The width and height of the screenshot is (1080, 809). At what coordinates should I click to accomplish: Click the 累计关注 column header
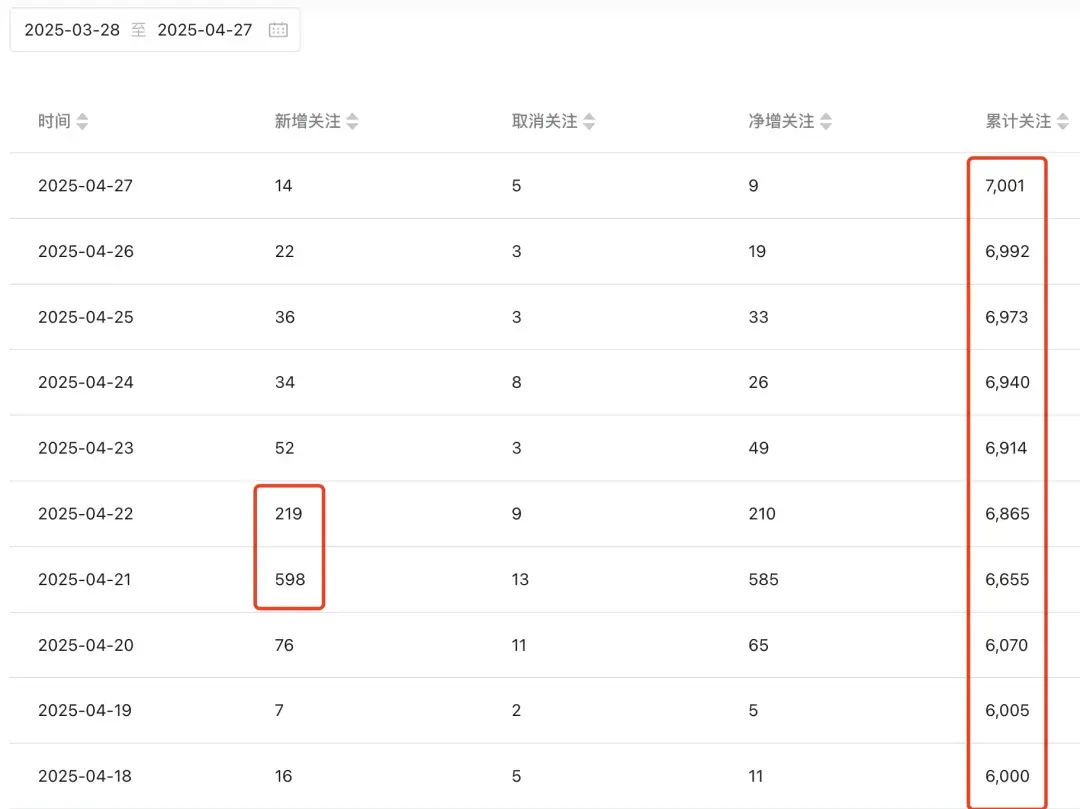pos(1018,122)
